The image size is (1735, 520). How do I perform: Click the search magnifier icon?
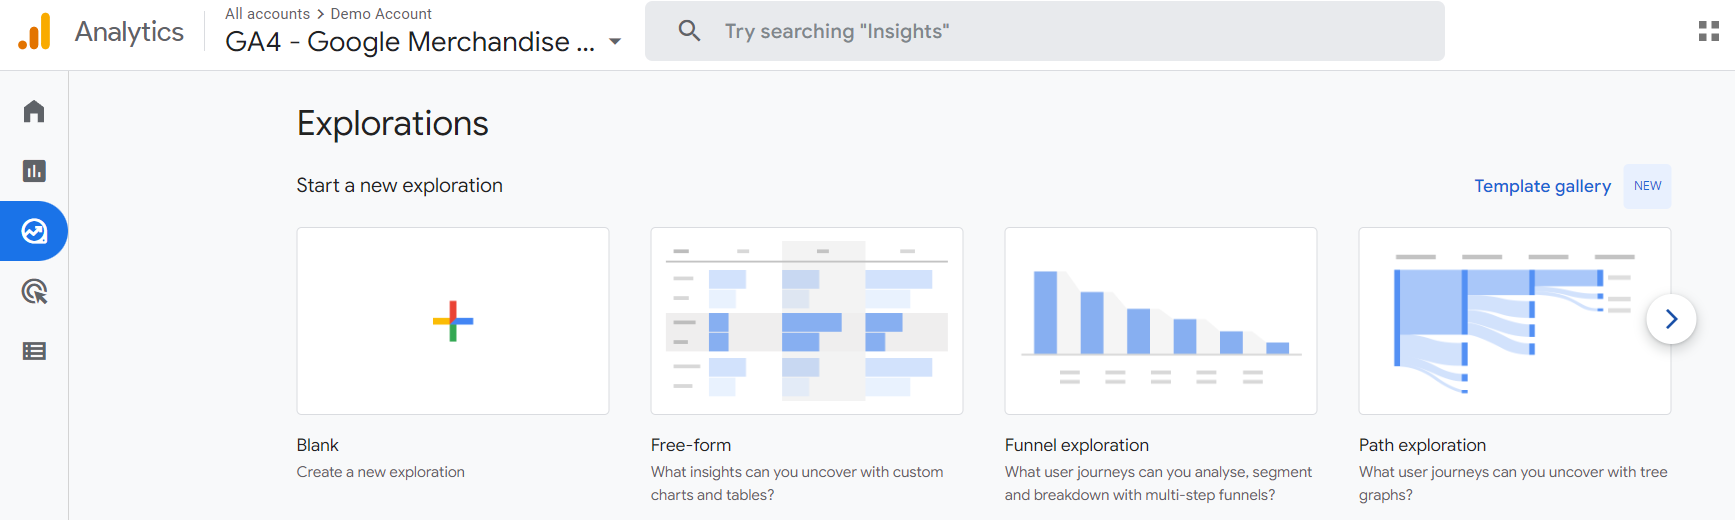(689, 31)
